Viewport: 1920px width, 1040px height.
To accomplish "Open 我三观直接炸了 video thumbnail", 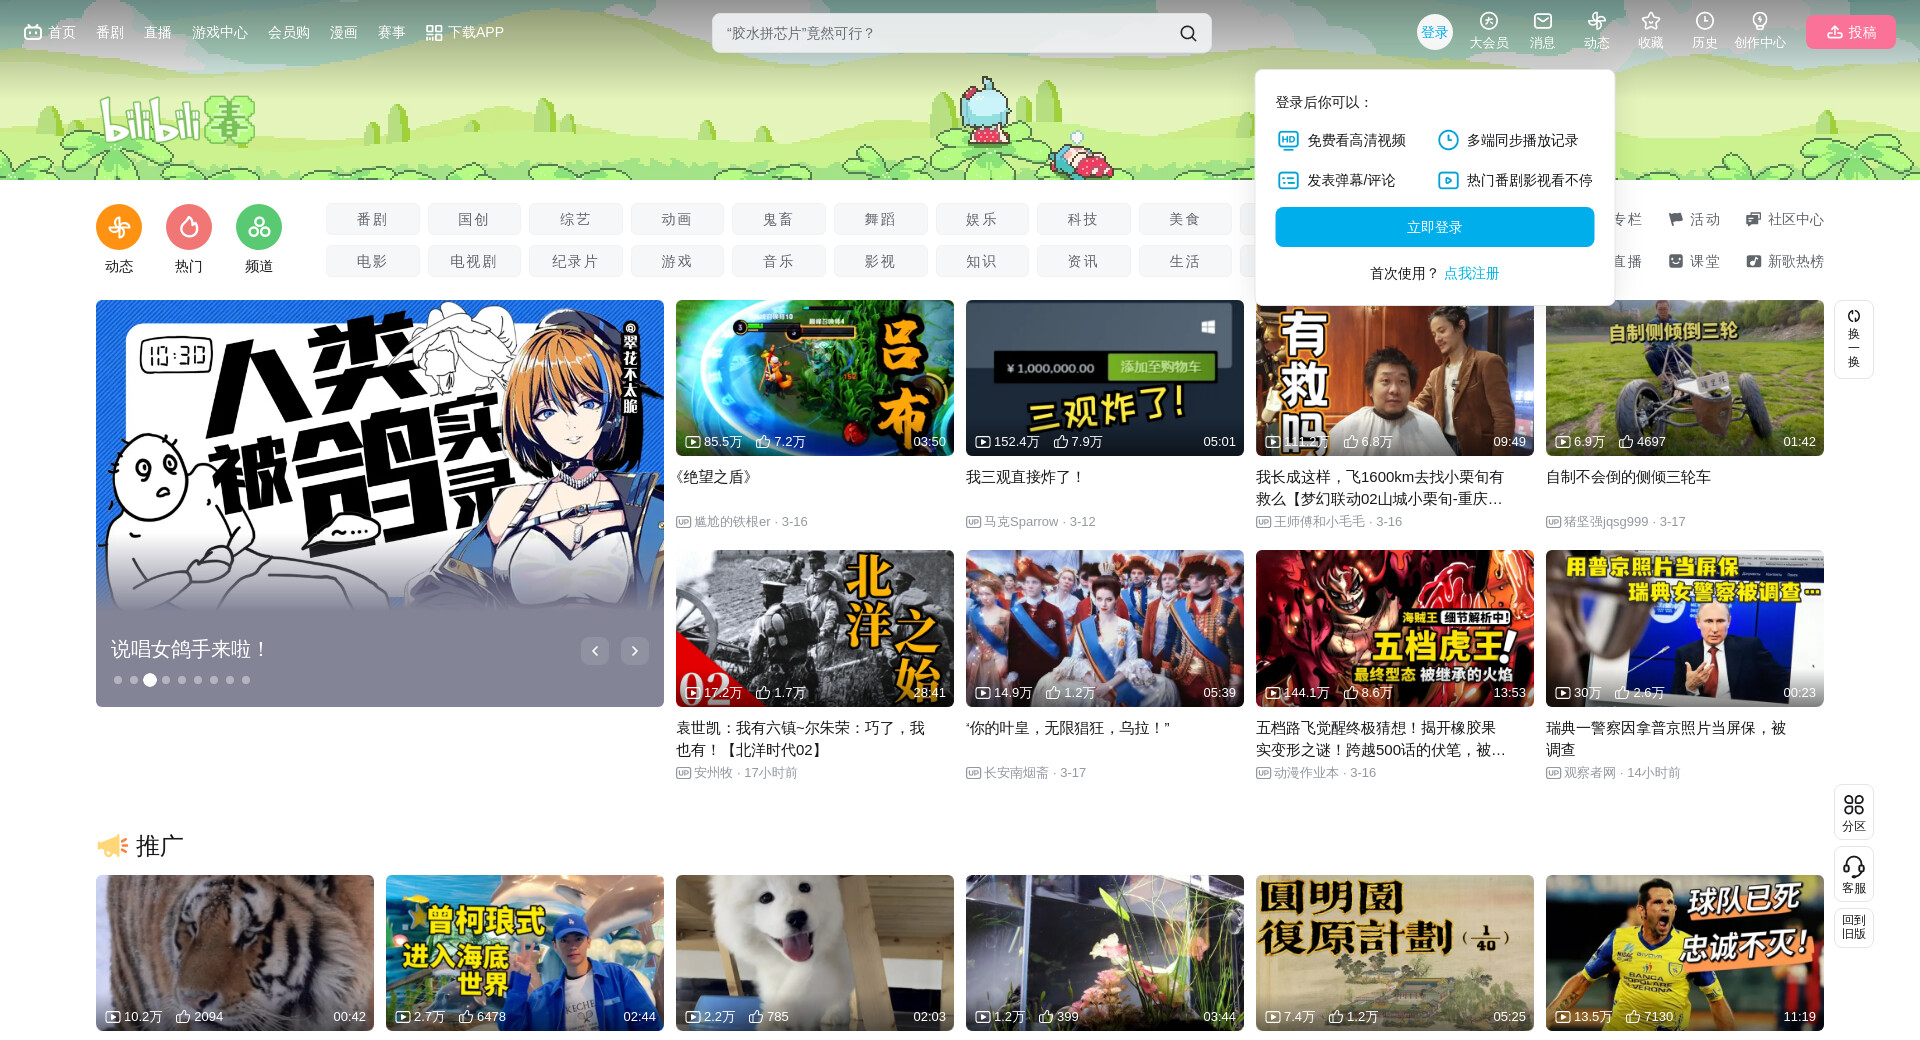I will pos(1105,378).
